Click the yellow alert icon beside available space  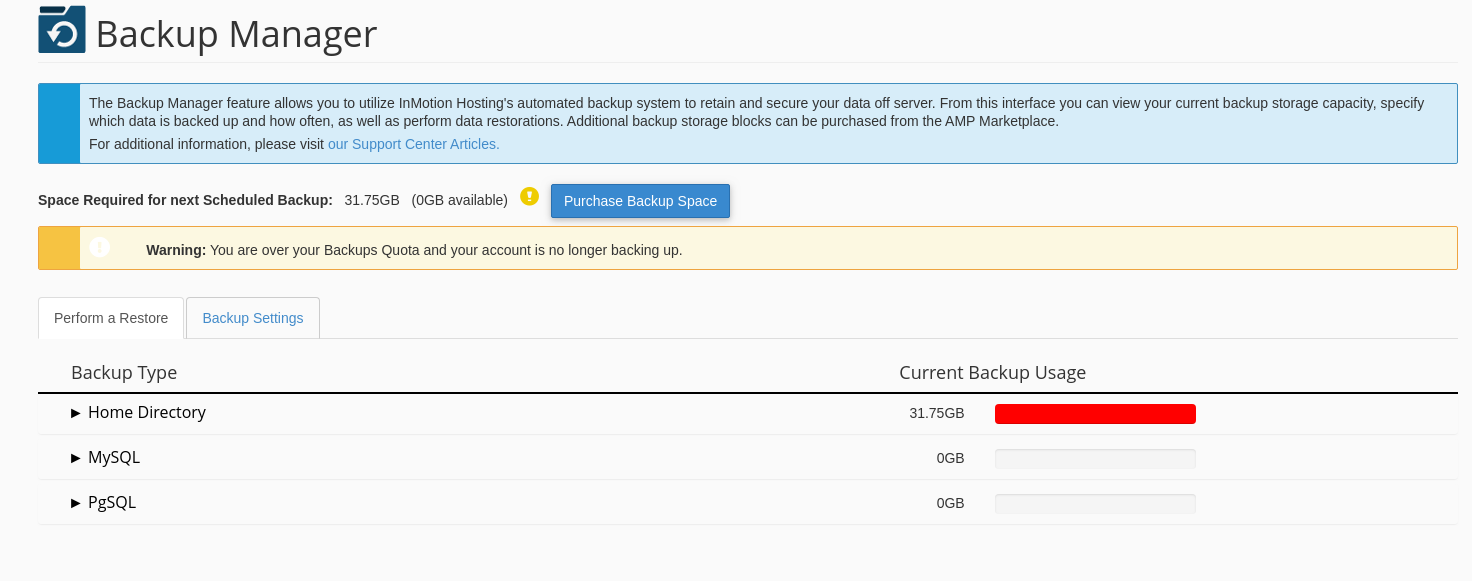pos(530,197)
